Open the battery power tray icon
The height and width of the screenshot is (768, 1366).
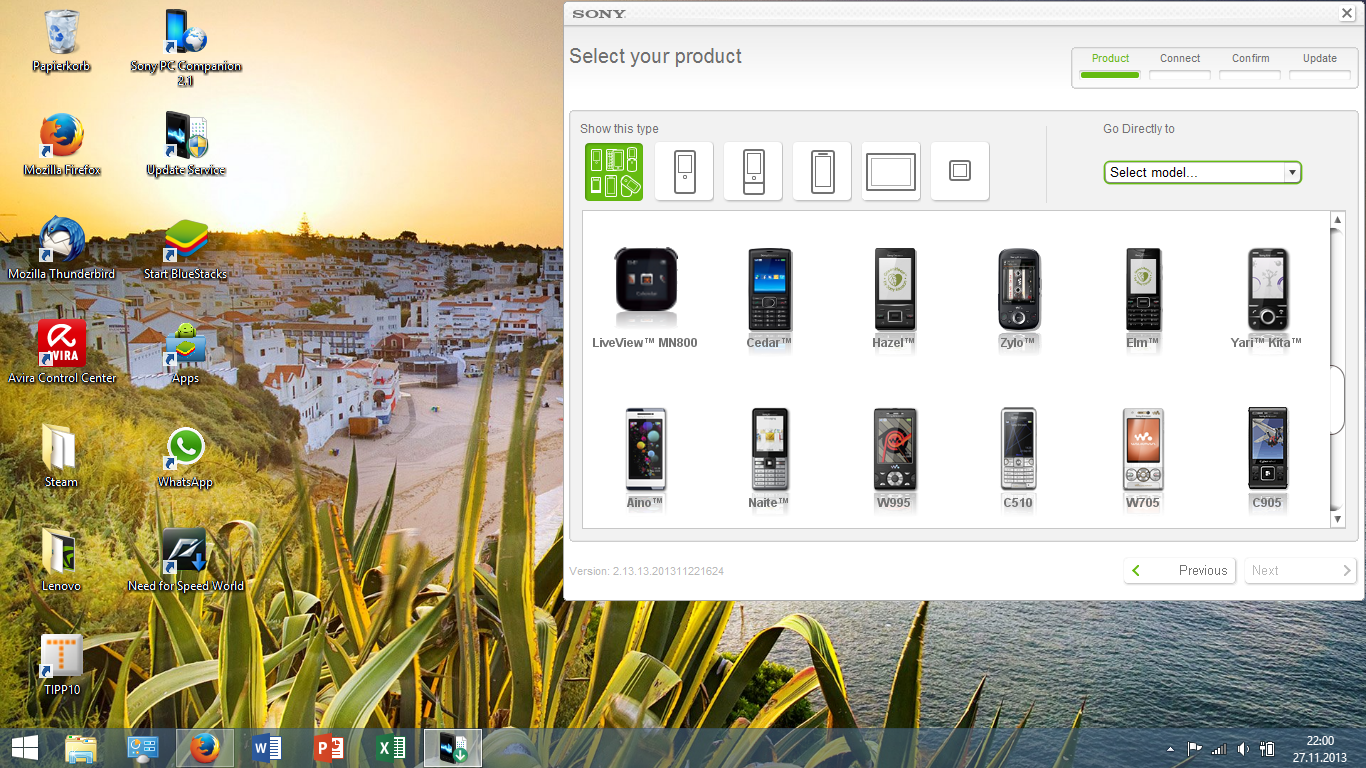[x=1267, y=748]
